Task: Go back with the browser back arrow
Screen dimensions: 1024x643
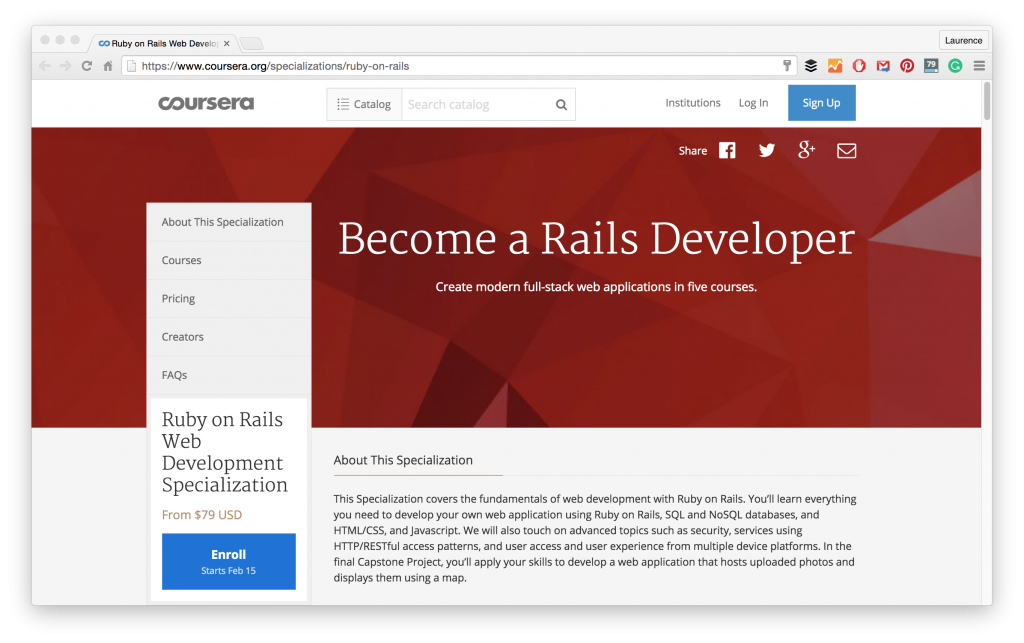Action: (x=45, y=66)
